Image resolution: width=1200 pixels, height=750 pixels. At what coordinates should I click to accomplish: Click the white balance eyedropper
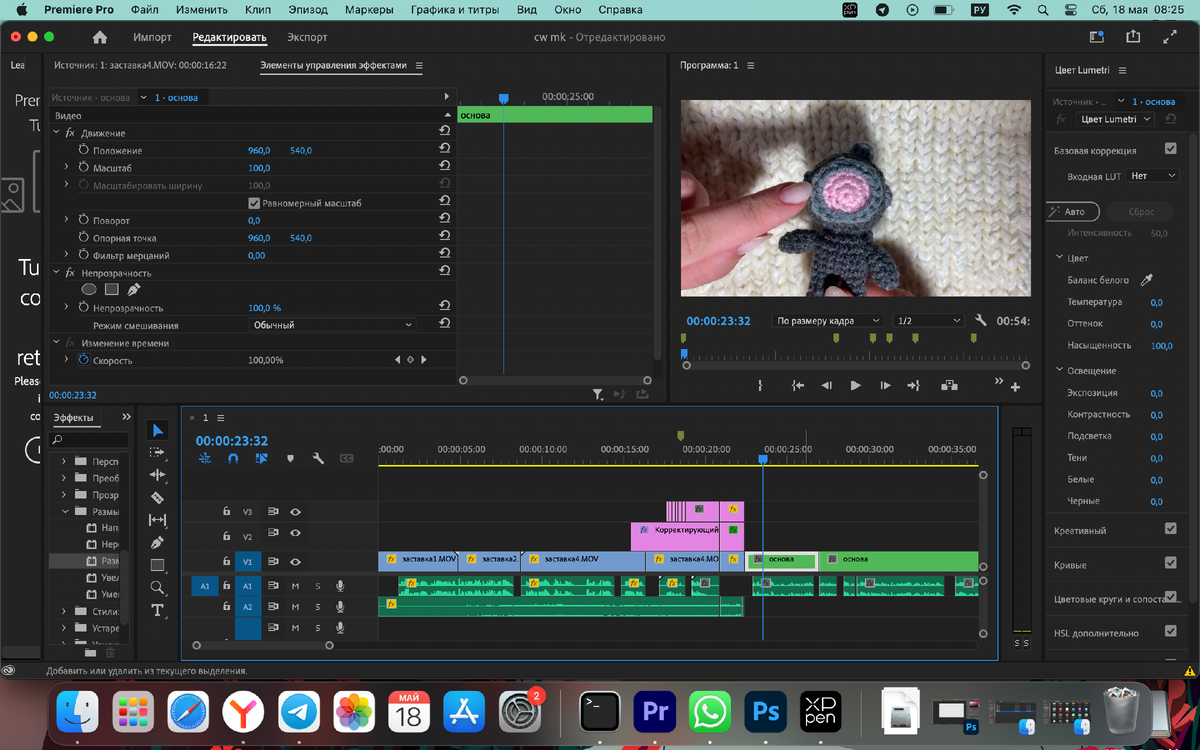tap(1147, 280)
